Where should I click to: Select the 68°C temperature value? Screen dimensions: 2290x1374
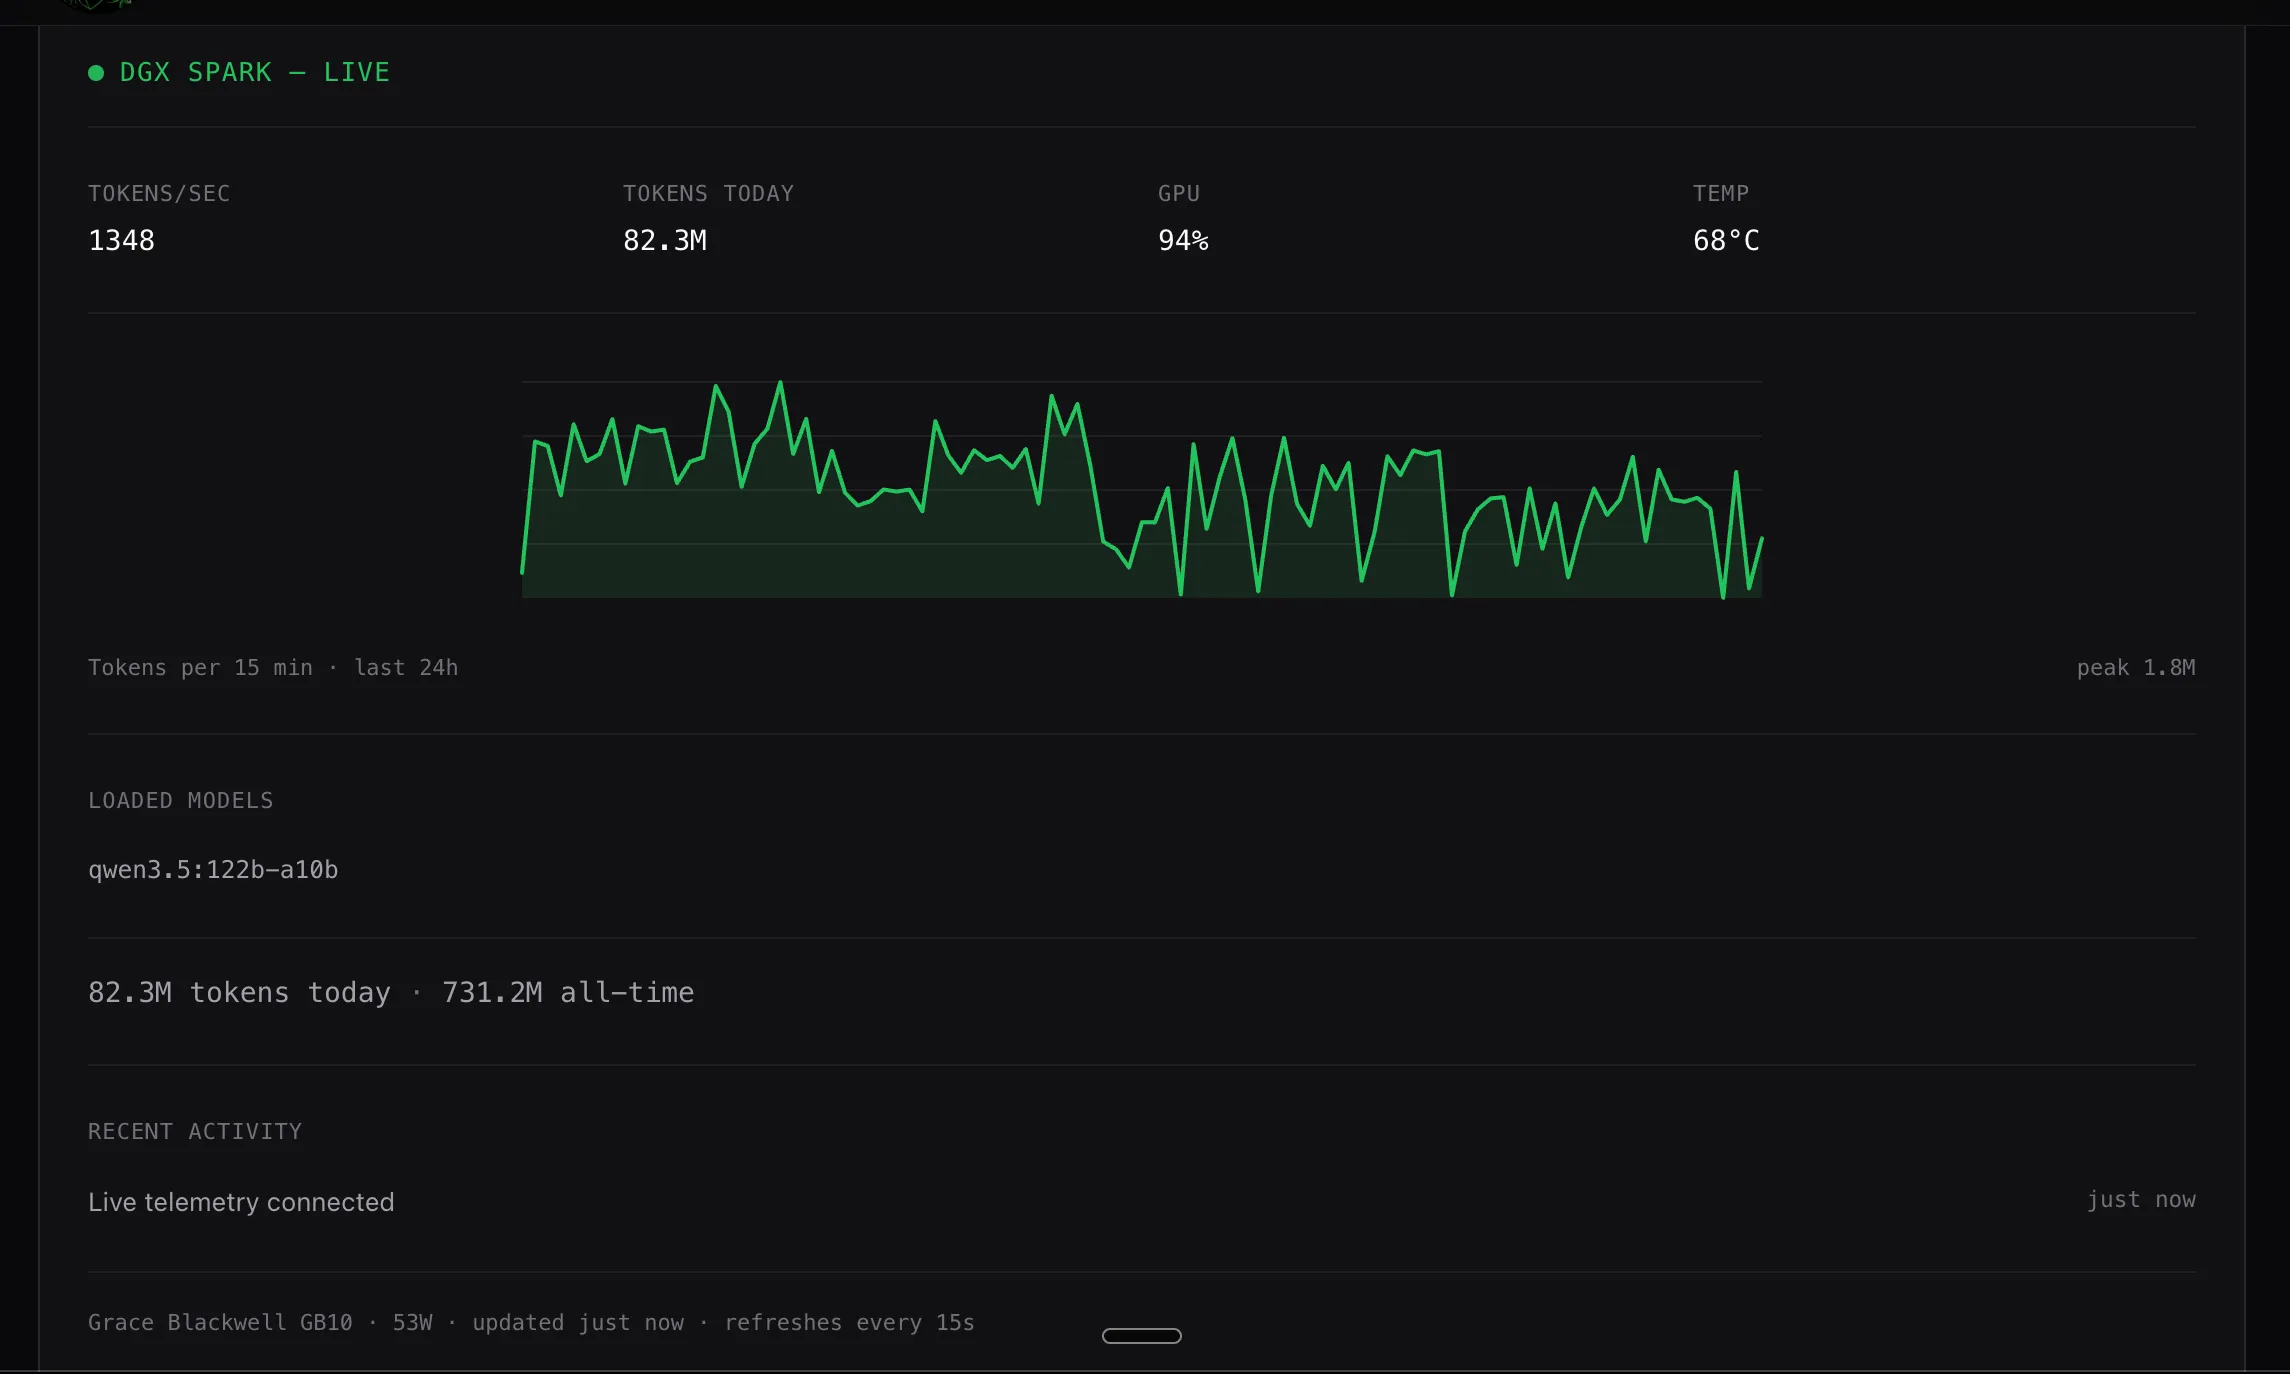[1726, 241]
